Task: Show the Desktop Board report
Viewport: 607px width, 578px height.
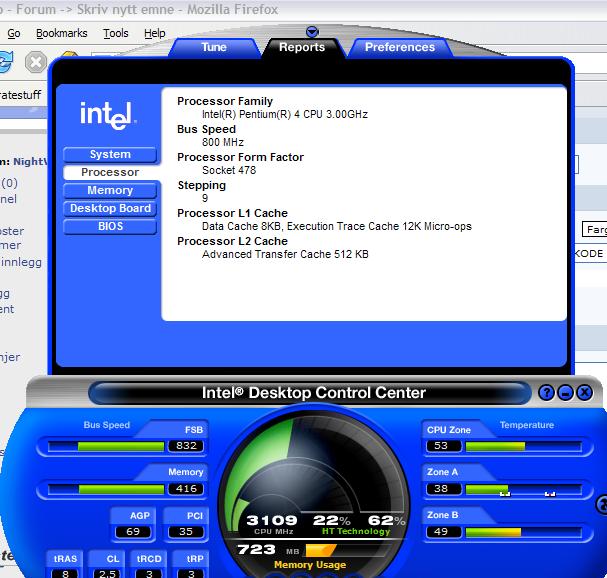Action: point(110,208)
